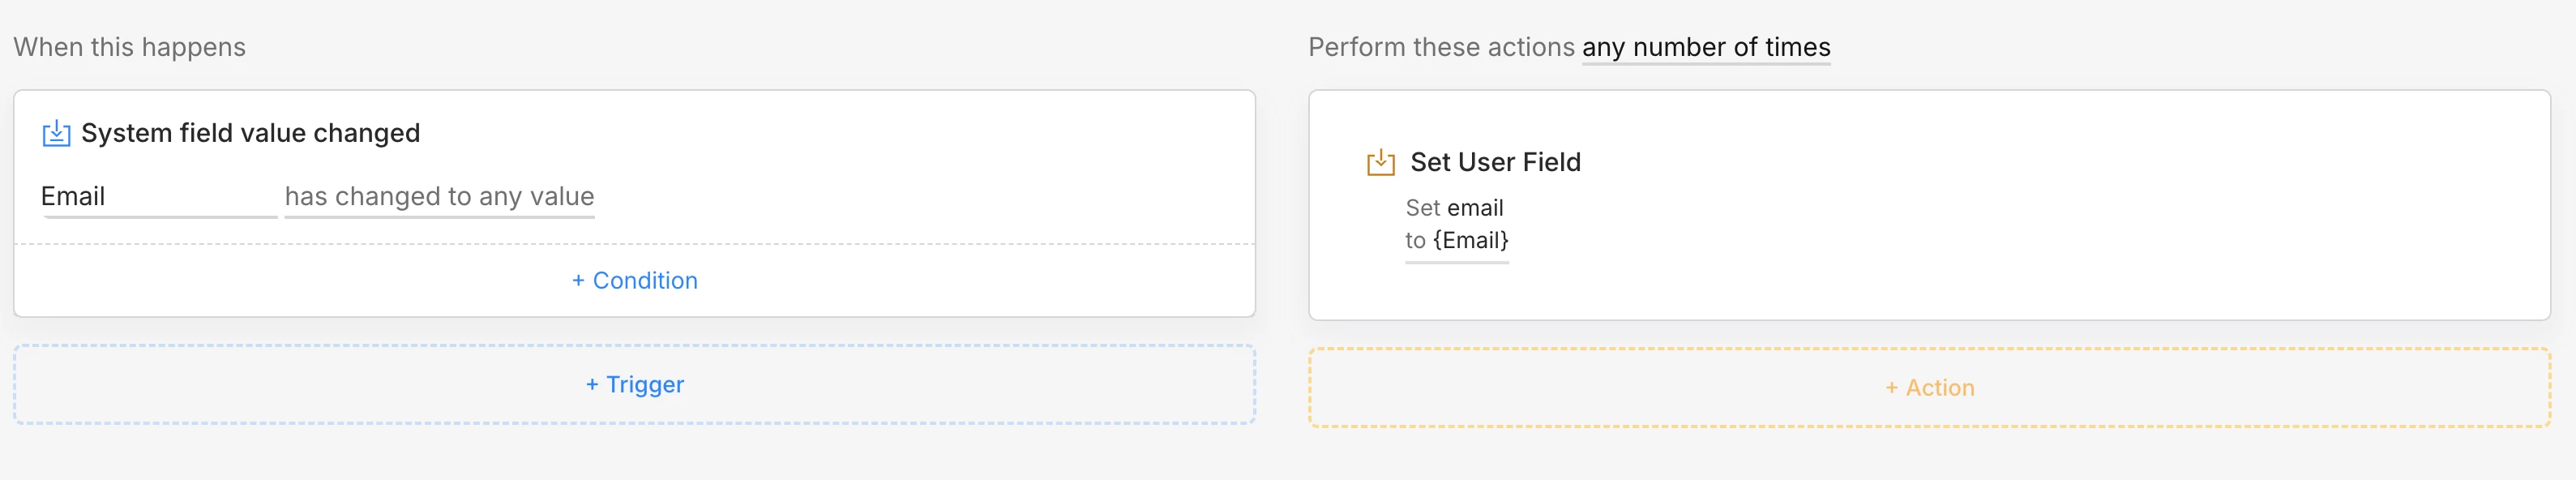Click the blue system field trigger icon
Screen dimensions: 2576x480
56,133
